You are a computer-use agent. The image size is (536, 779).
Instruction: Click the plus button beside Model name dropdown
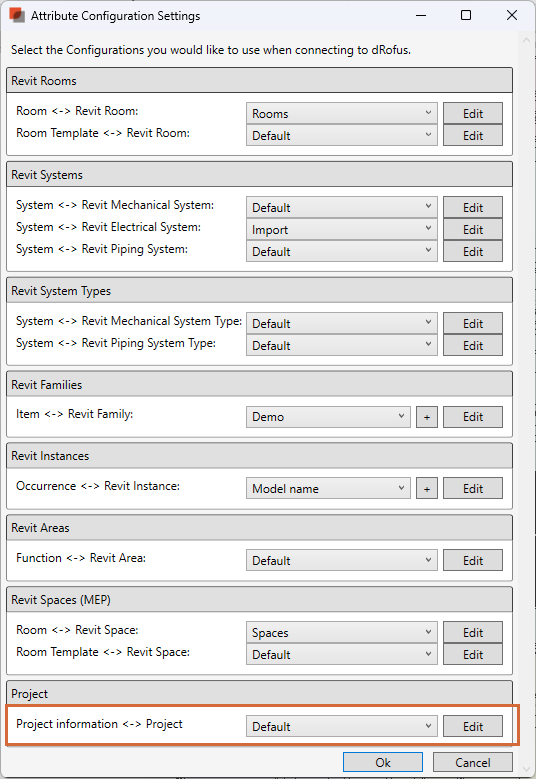pos(427,489)
